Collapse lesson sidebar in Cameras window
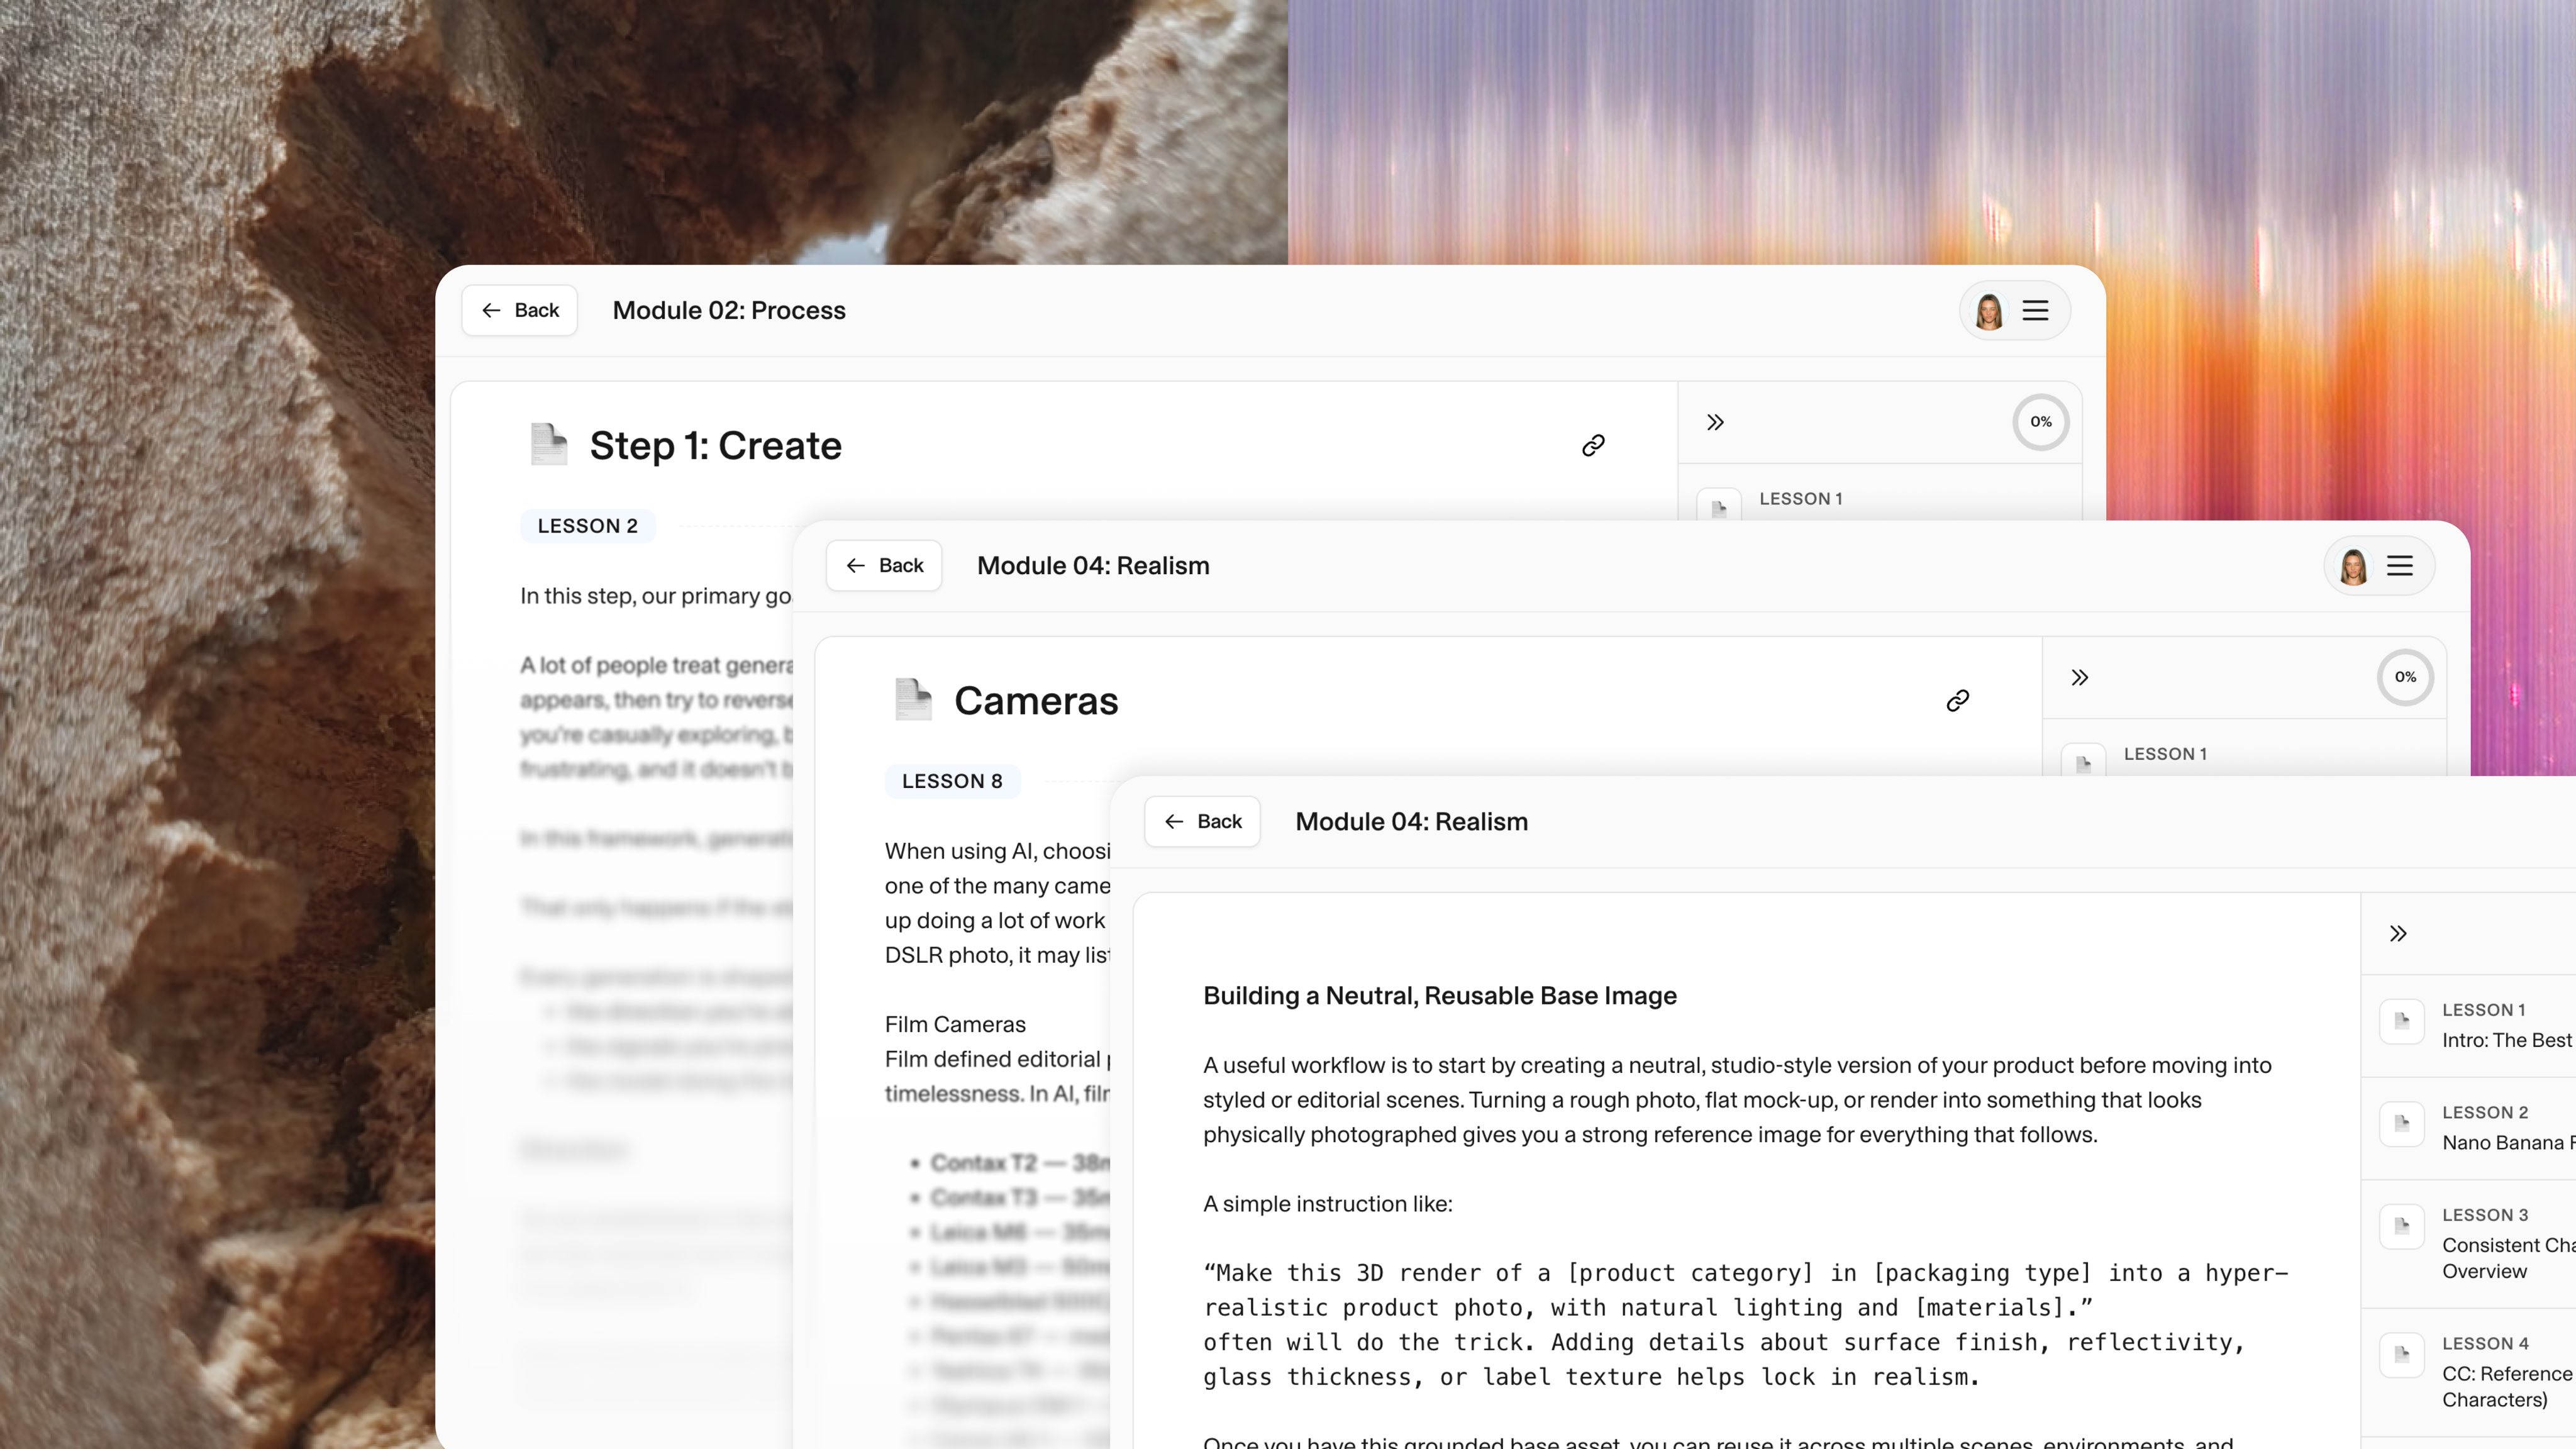 click(x=2080, y=678)
